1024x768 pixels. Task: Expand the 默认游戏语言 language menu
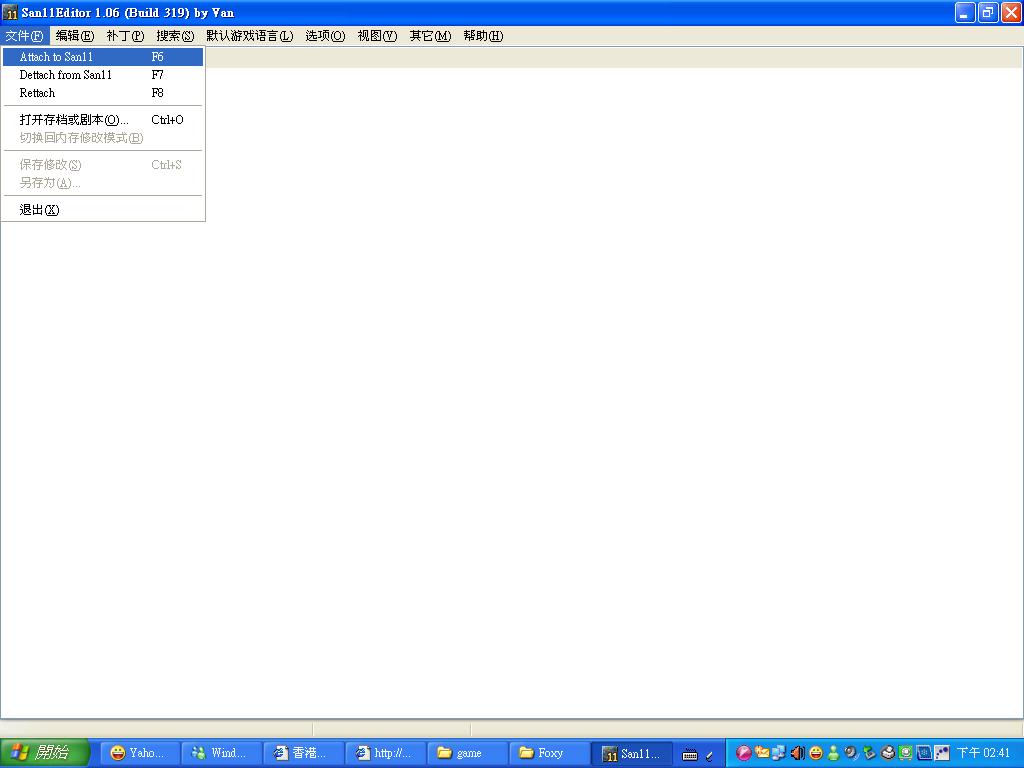(x=249, y=36)
